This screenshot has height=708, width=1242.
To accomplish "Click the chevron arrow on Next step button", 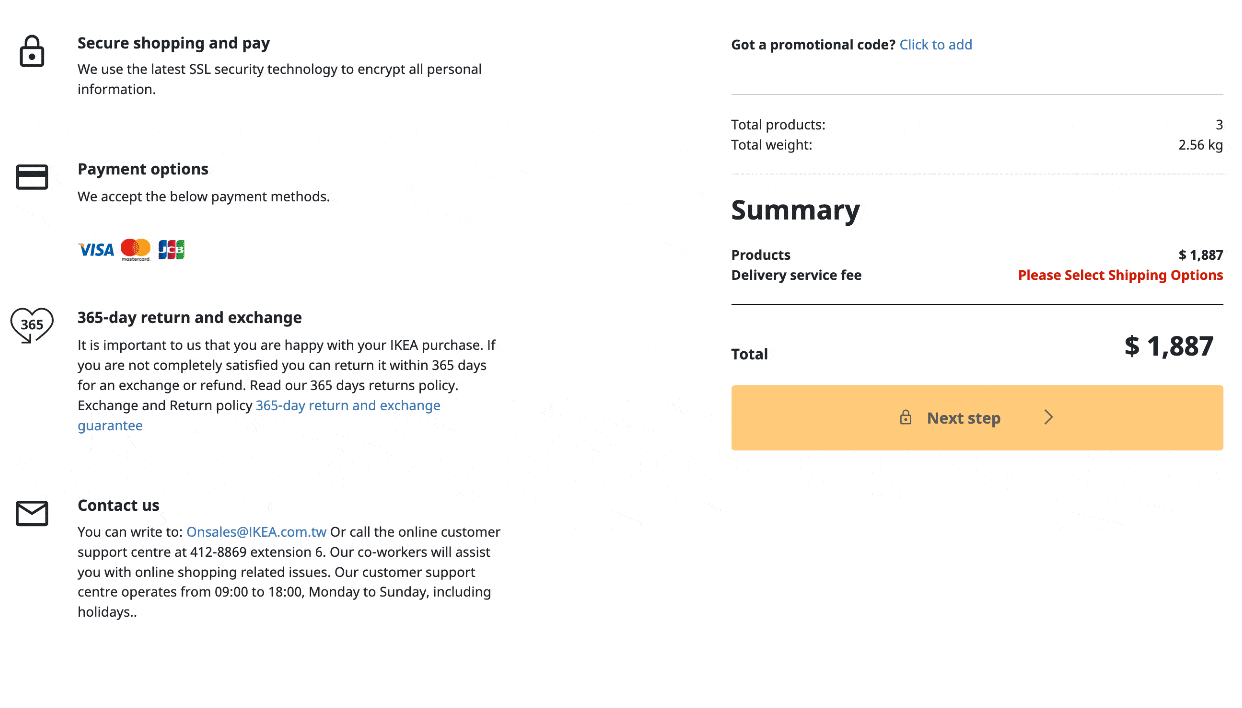I will [x=1048, y=418].
